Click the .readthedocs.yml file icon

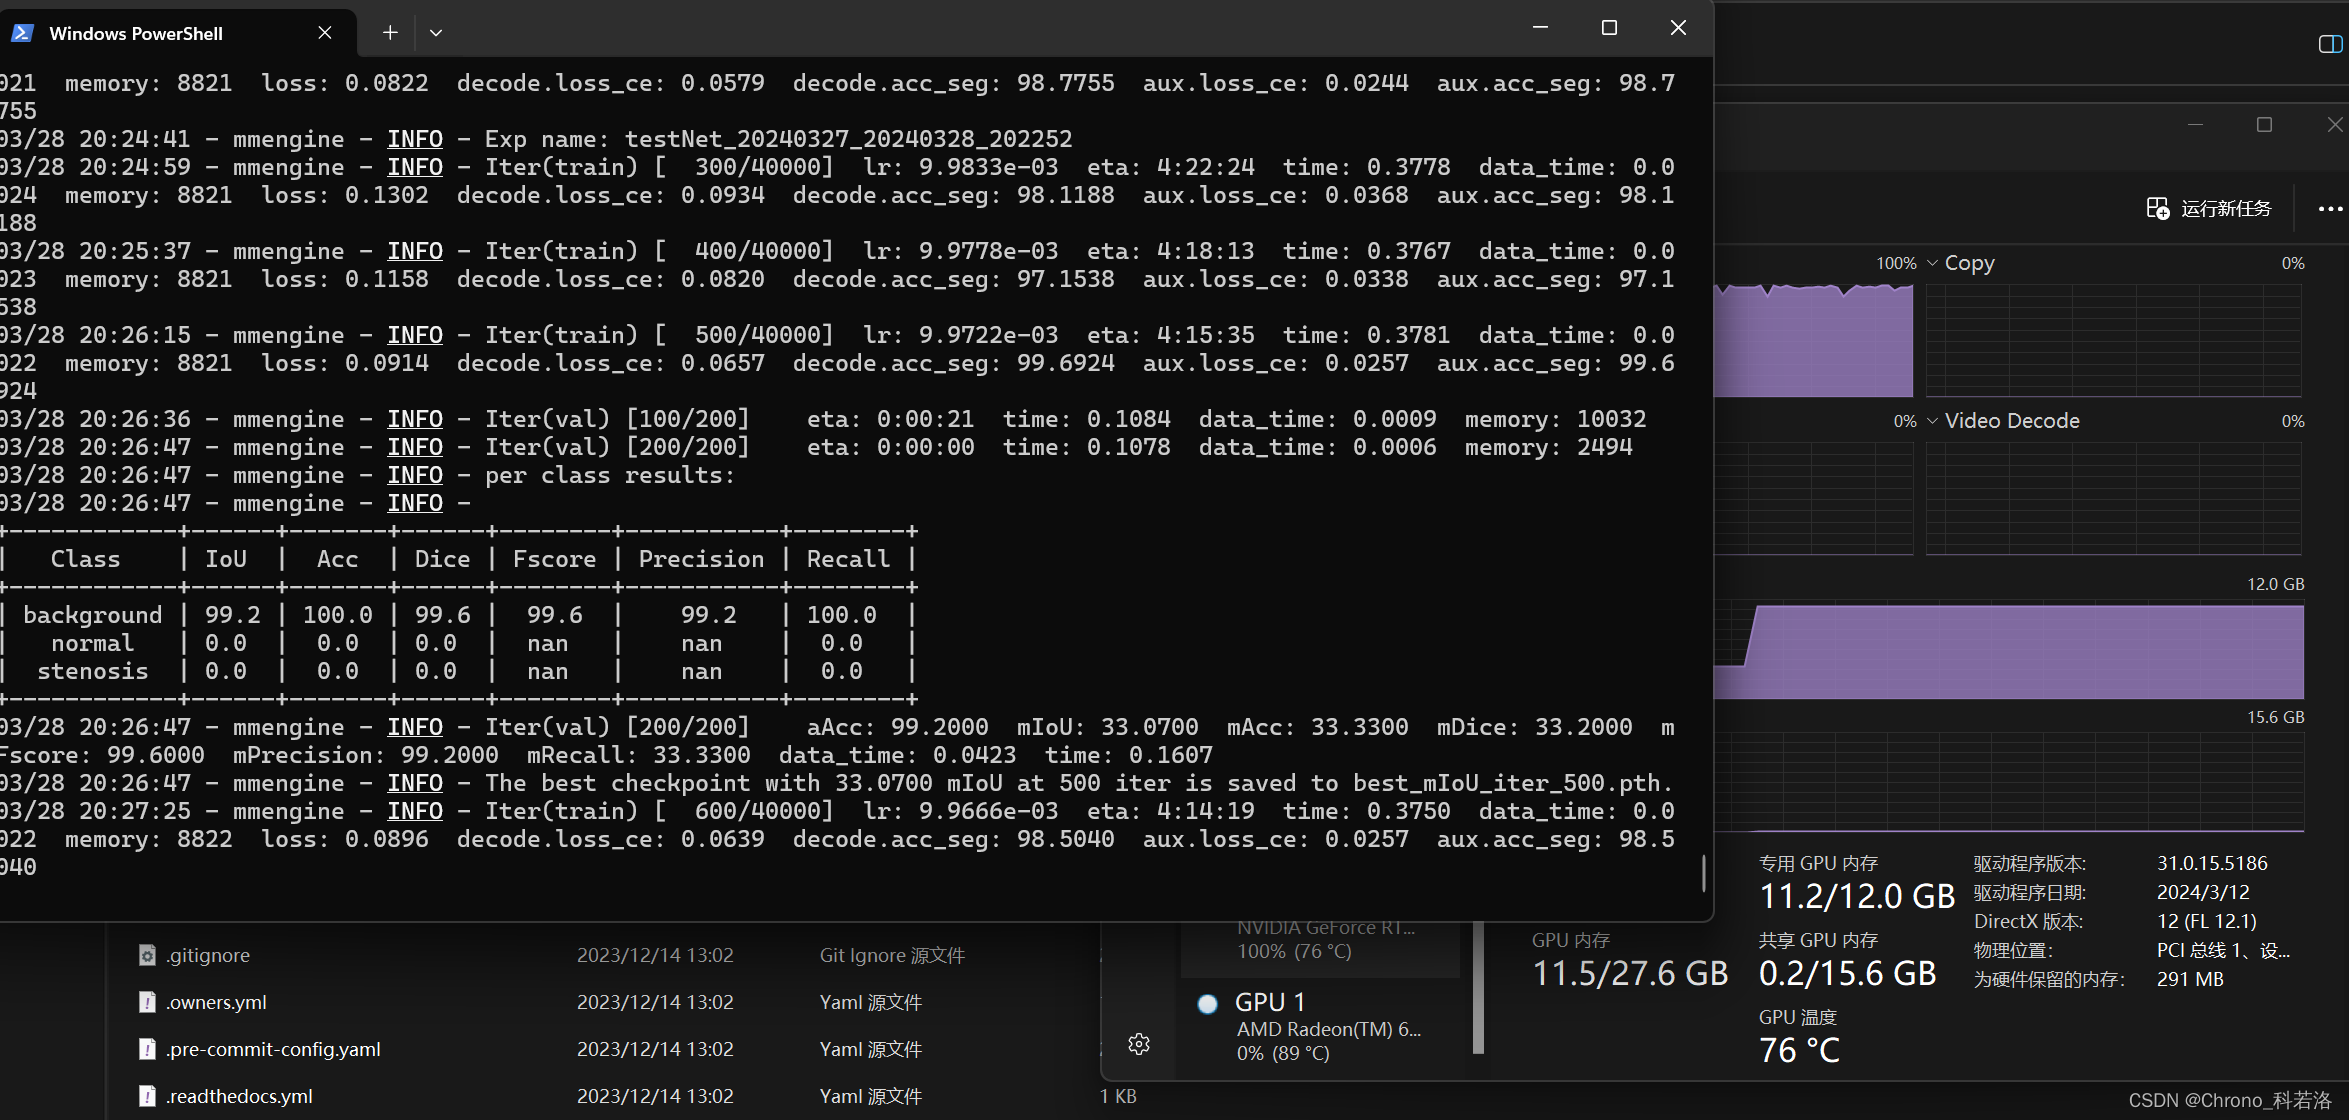[x=147, y=1096]
